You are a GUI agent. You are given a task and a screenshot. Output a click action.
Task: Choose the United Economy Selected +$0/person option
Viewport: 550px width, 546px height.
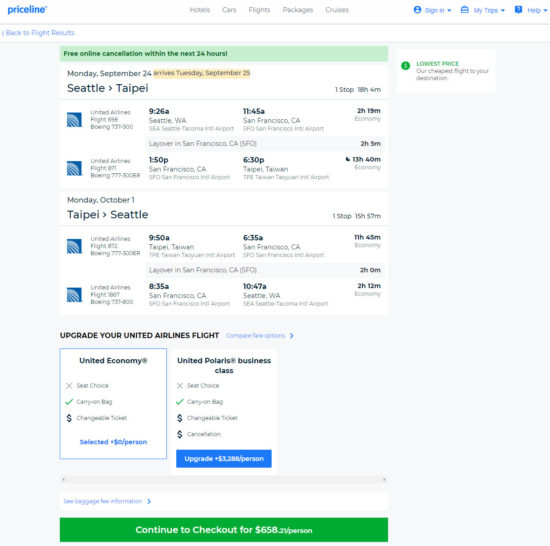tap(113, 442)
